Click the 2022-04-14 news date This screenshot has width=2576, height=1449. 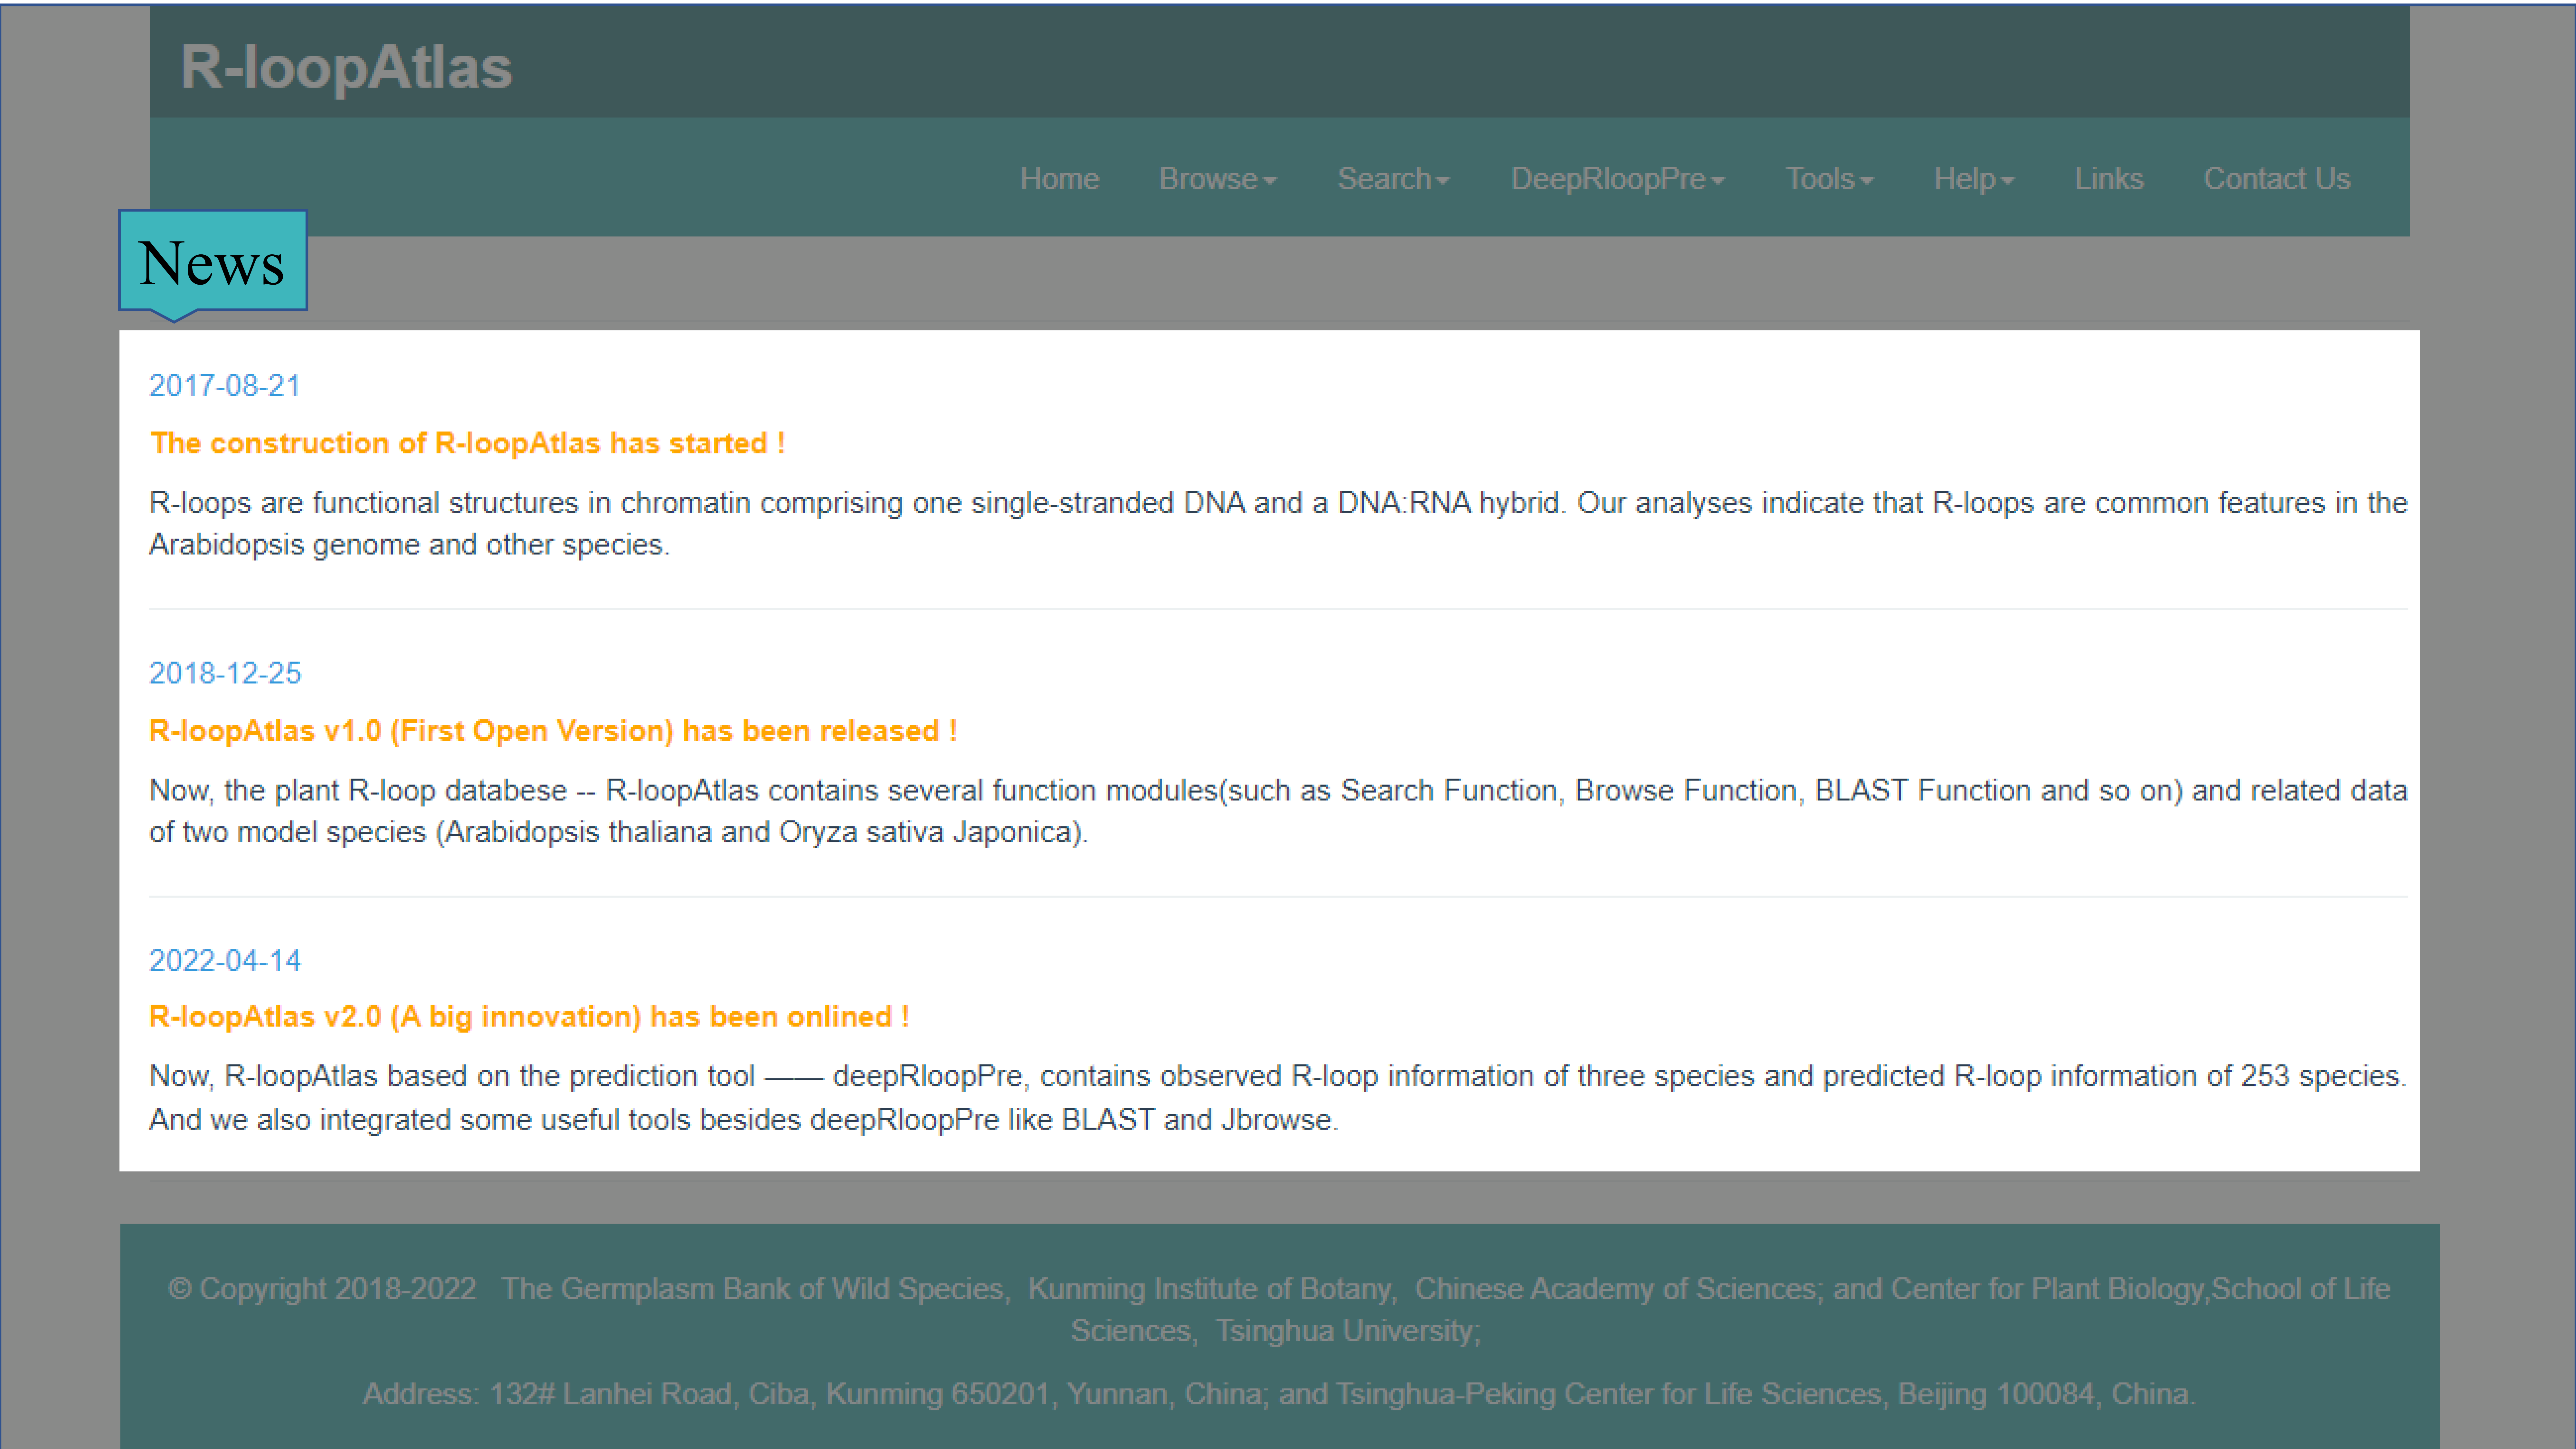click(x=225, y=961)
